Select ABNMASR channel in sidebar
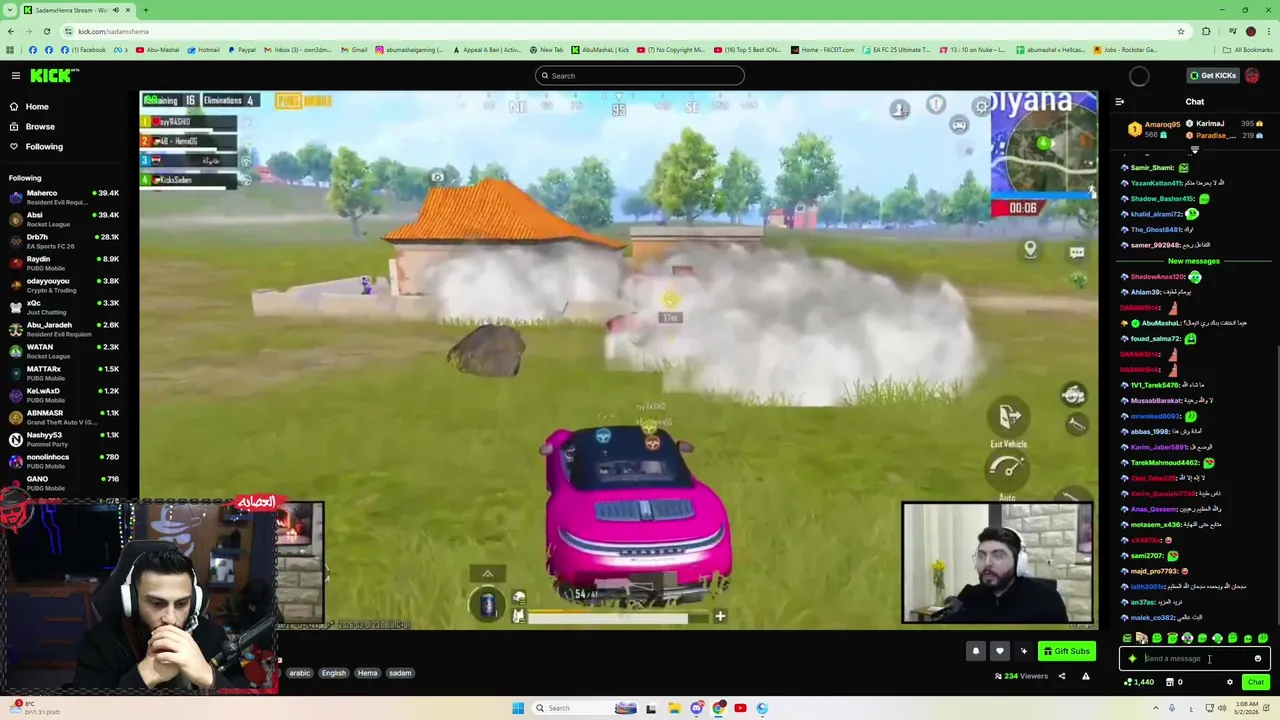The width and height of the screenshot is (1280, 720). pyautogui.click(x=65, y=417)
